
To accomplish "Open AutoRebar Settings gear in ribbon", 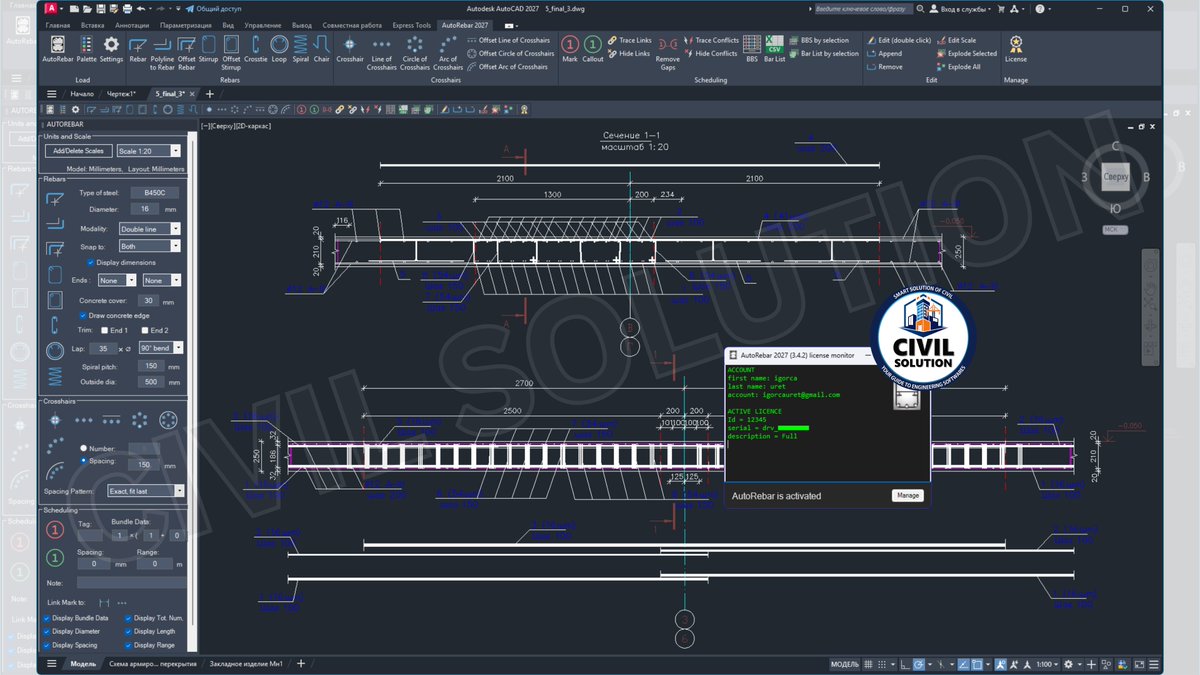I will pos(111,49).
